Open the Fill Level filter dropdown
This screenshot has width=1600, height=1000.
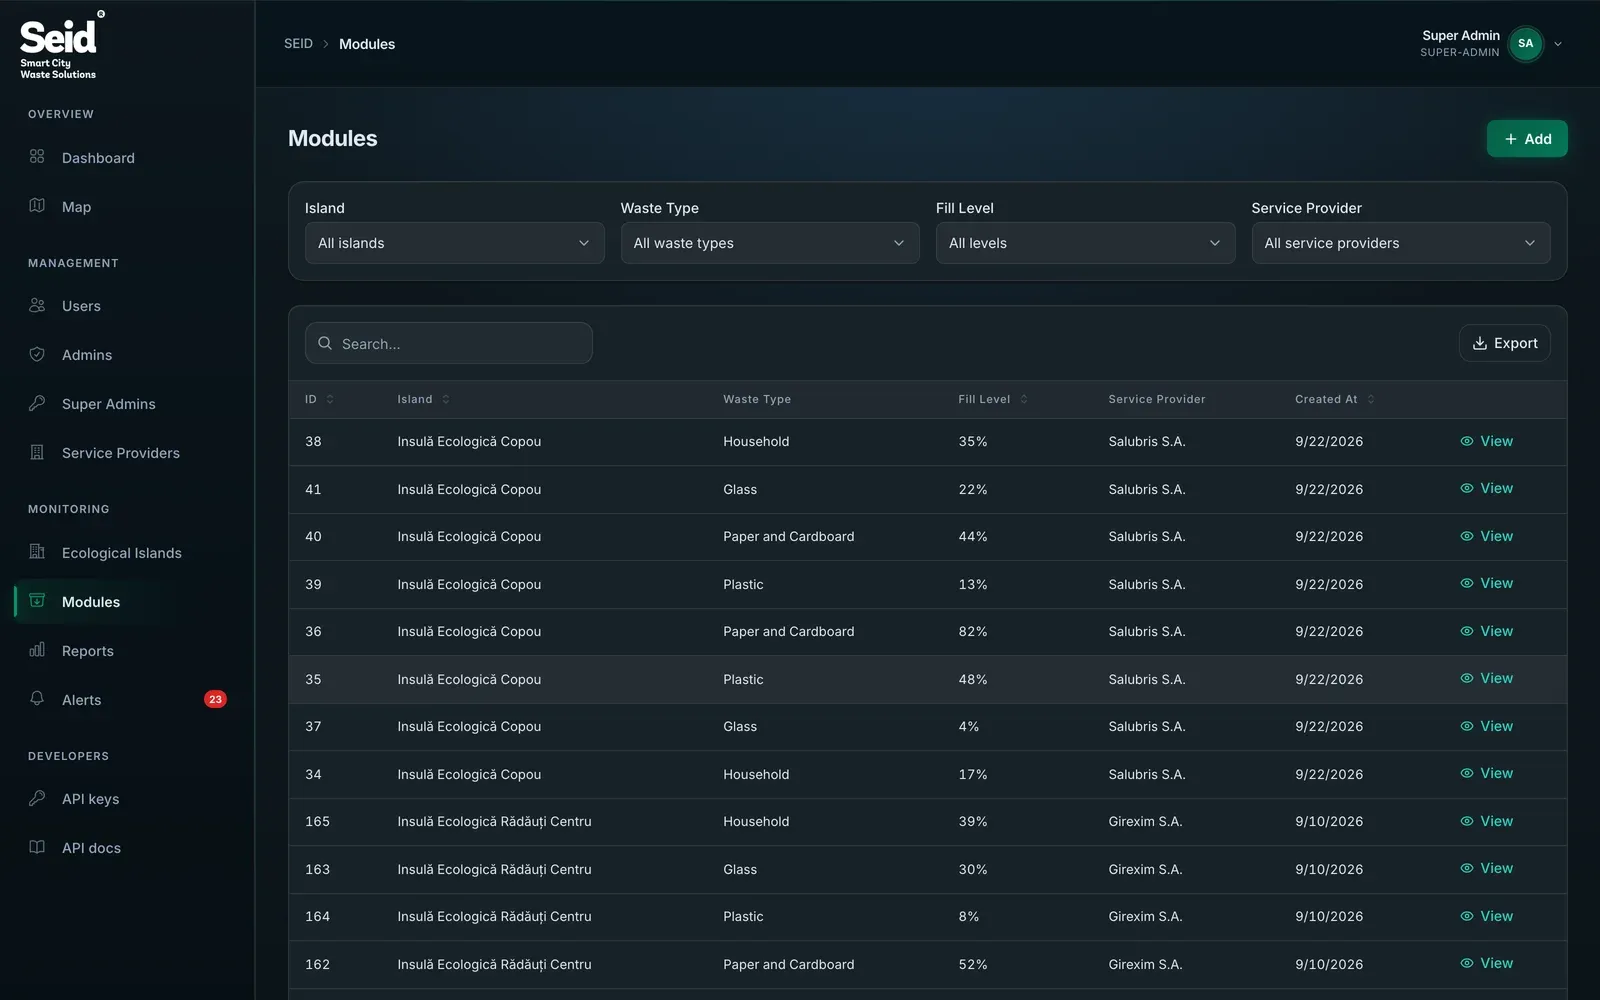click(x=1085, y=243)
